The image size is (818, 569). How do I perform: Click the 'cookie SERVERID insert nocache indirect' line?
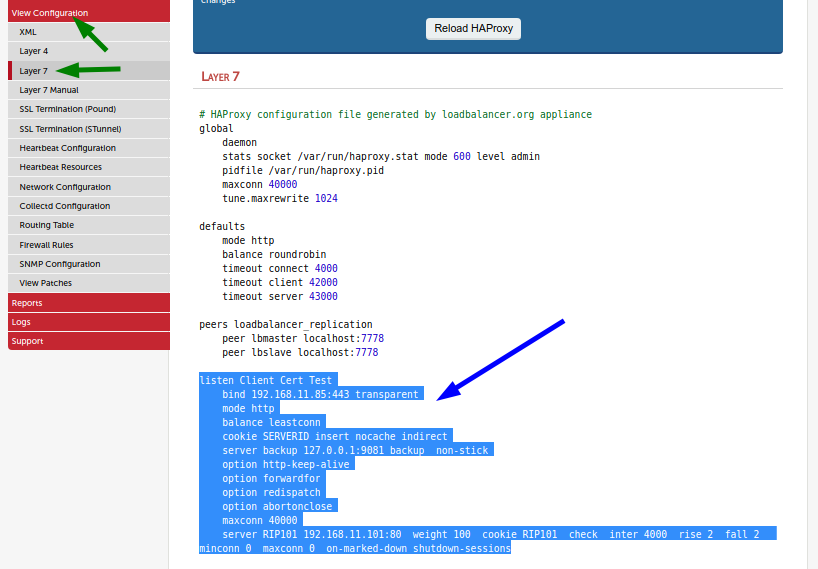pos(335,437)
